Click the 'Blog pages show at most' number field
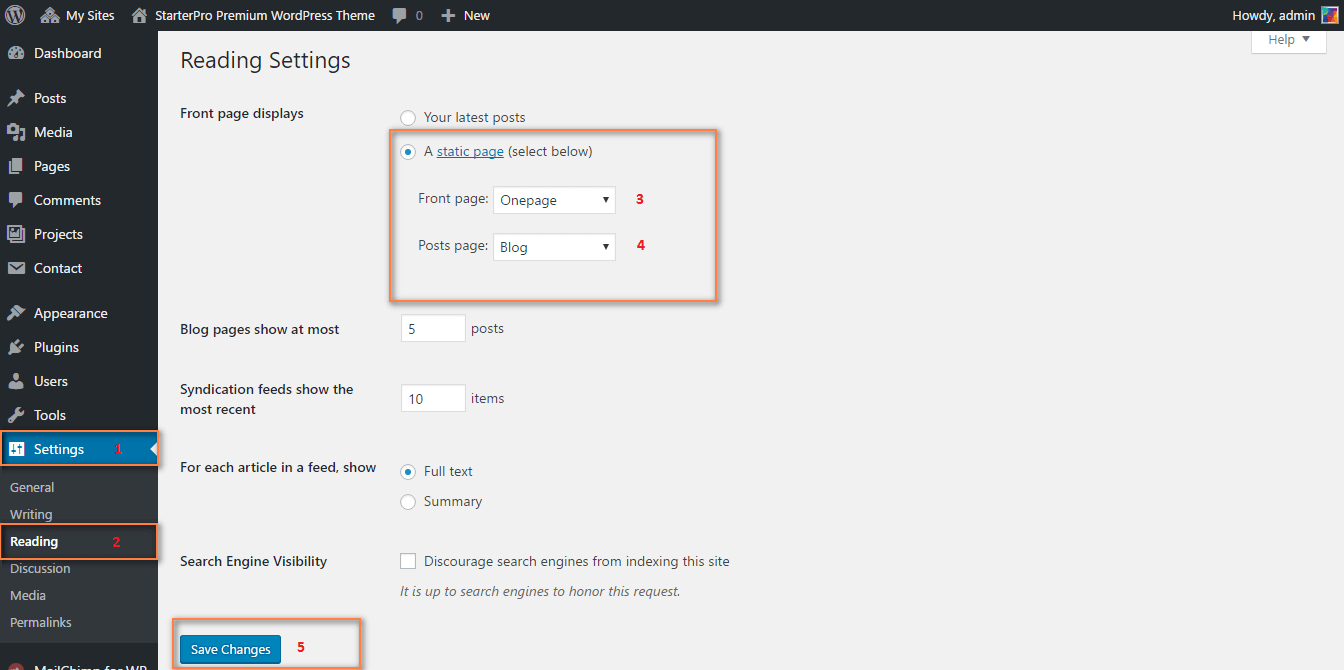 433,328
